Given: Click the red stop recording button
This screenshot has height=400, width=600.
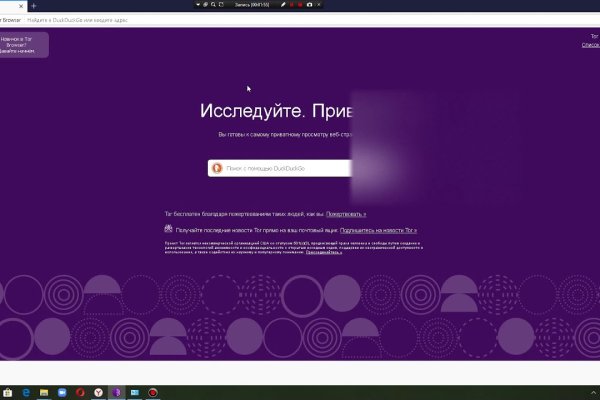Looking at the screenshot, I should point(294,5).
